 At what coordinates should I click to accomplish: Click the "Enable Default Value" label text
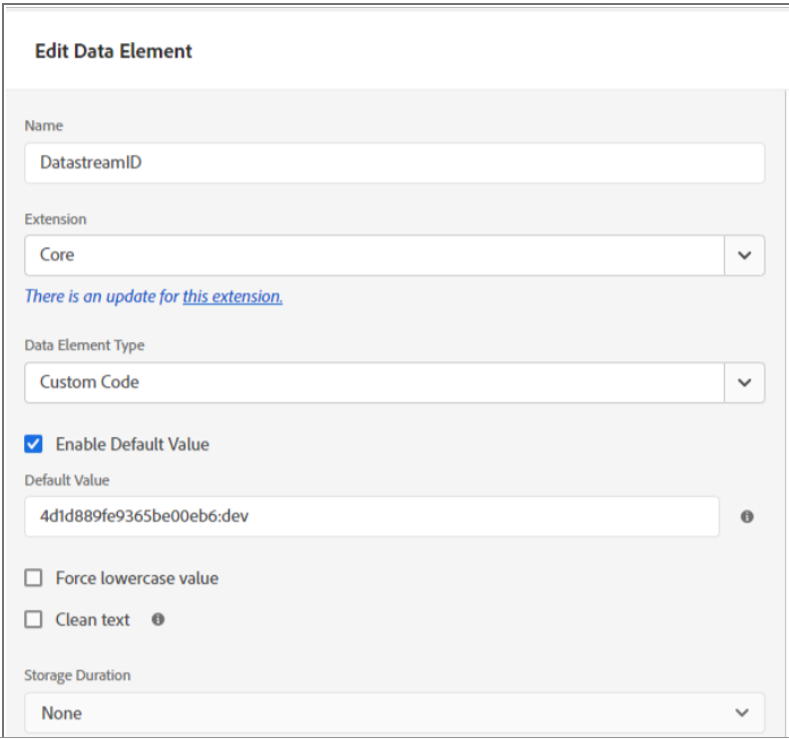pyautogui.click(x=132, y=444)
